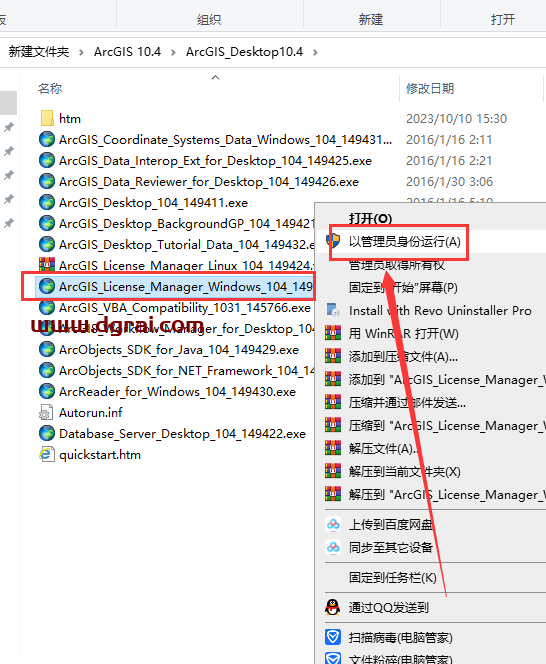Image resolution: width=546 pixels, height=664 pixels.
Task: Choose 打开(O) from the context menu
Action: [370, 219]
